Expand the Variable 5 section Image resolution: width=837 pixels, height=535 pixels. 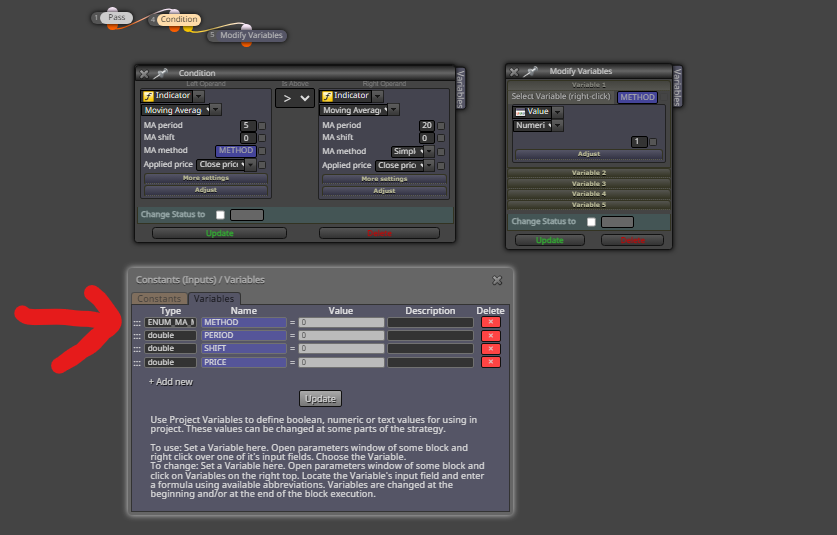click(589, 204)
